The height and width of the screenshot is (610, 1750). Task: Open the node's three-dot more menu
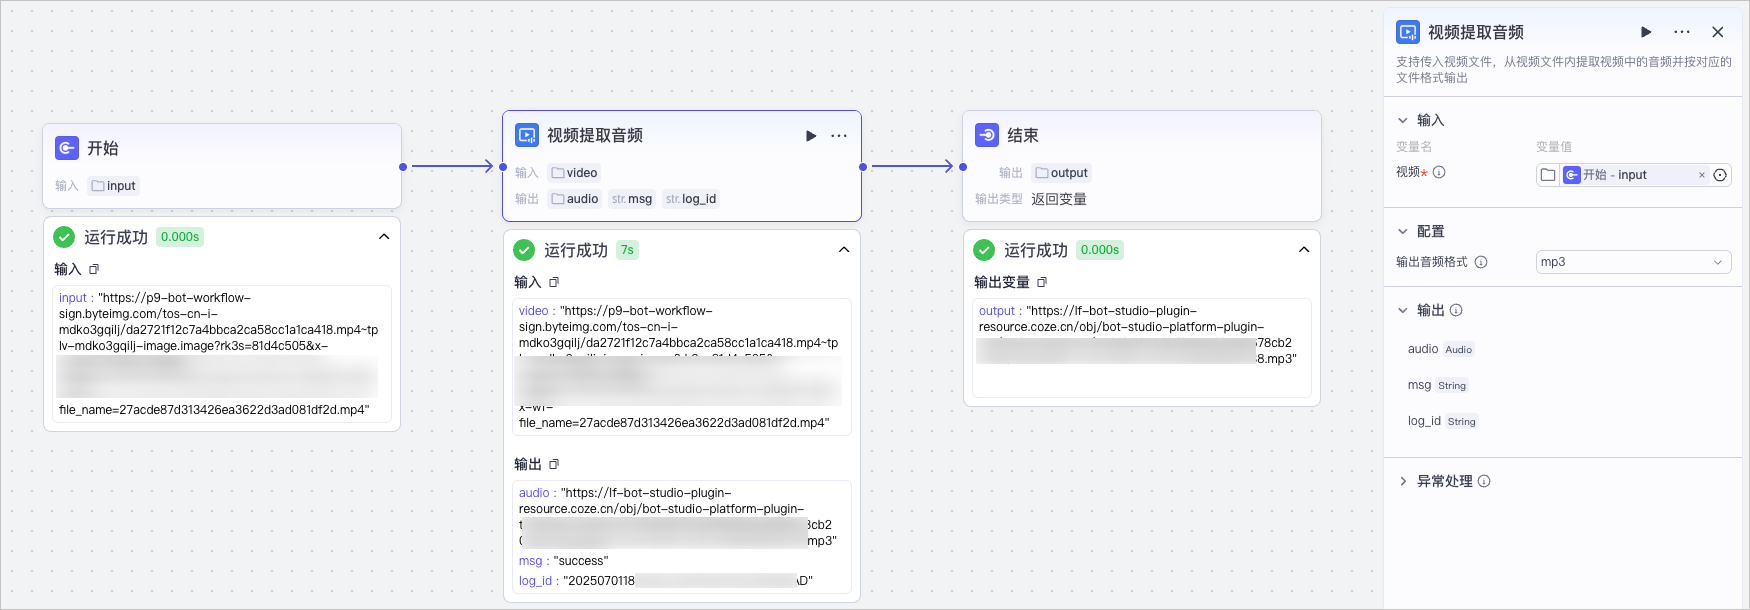click(839, 136)
